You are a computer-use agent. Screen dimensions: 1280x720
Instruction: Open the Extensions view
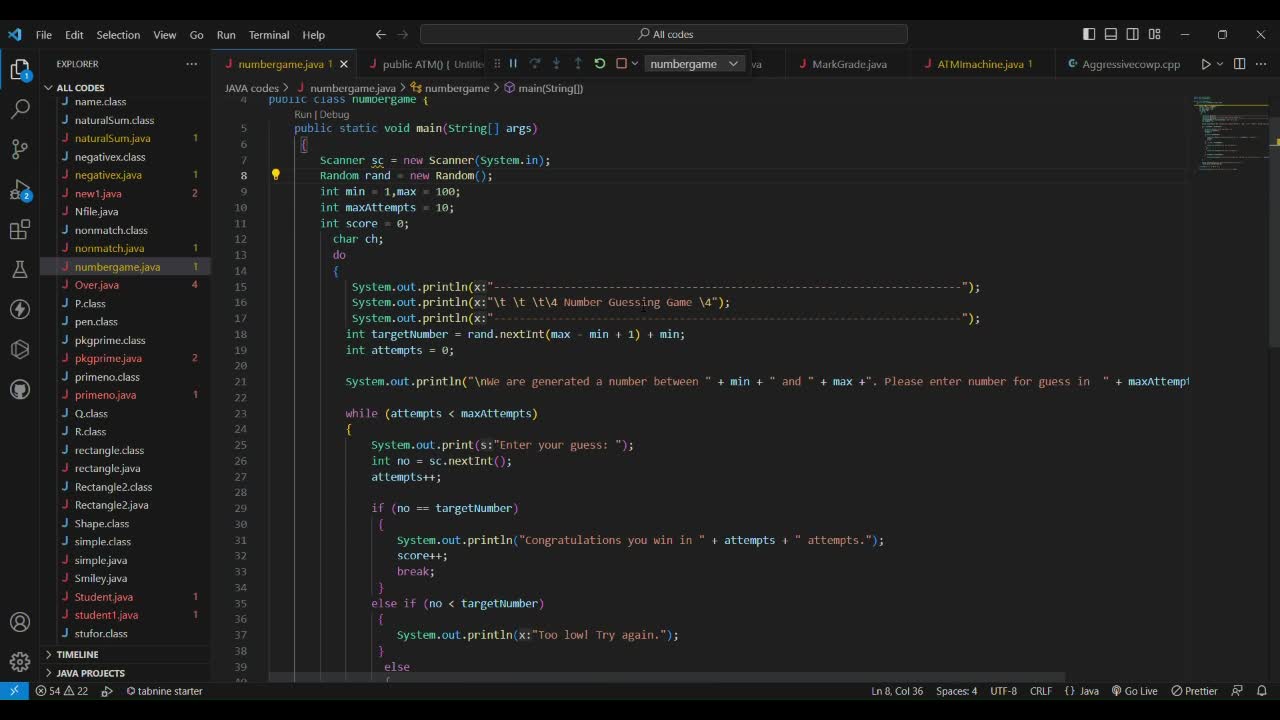coord(19,230)
